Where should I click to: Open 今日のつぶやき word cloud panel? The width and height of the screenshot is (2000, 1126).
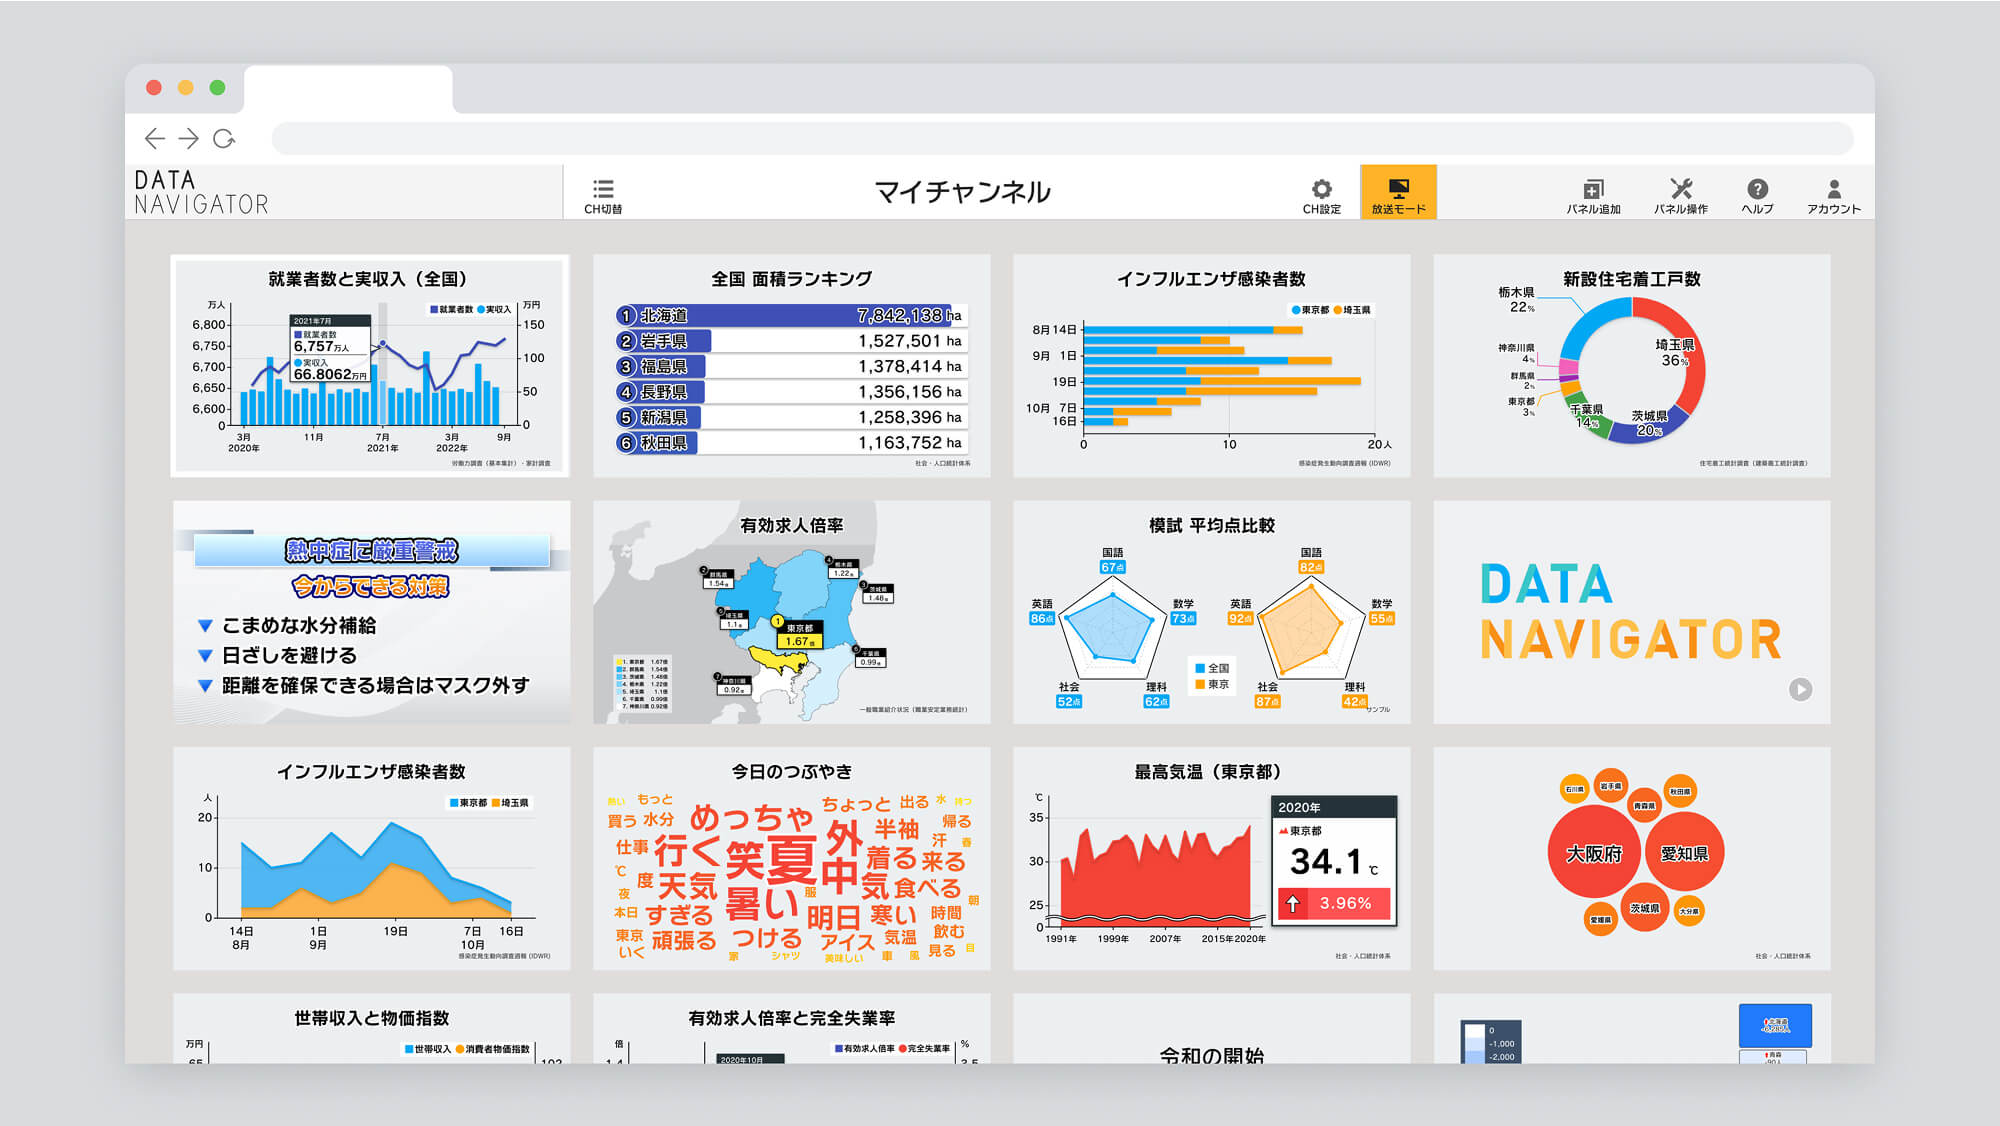point(791,858)
